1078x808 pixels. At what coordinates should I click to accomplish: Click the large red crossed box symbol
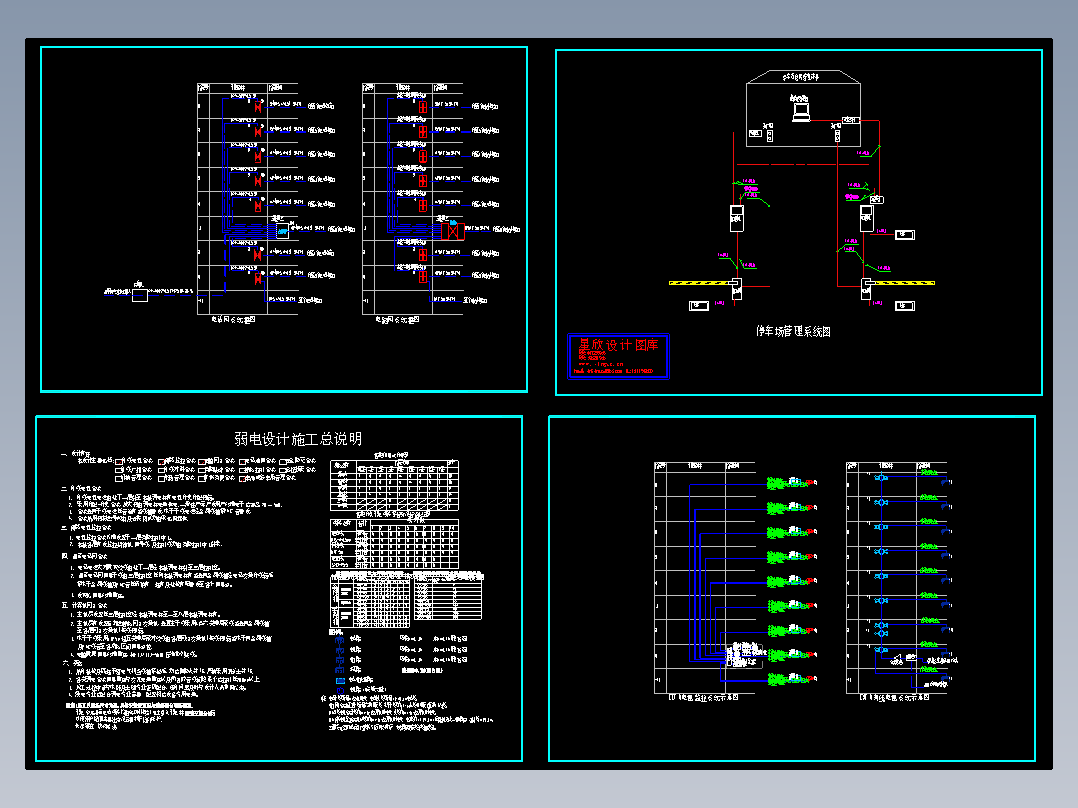click(x=452, y=230)
